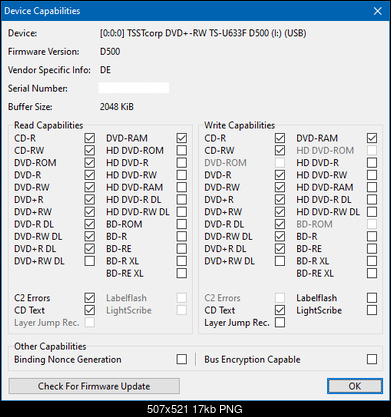The width and height of the screenshot is (391, 417).
Task: Toggle Read CD-R checkbox
Action: pos(90,138)
